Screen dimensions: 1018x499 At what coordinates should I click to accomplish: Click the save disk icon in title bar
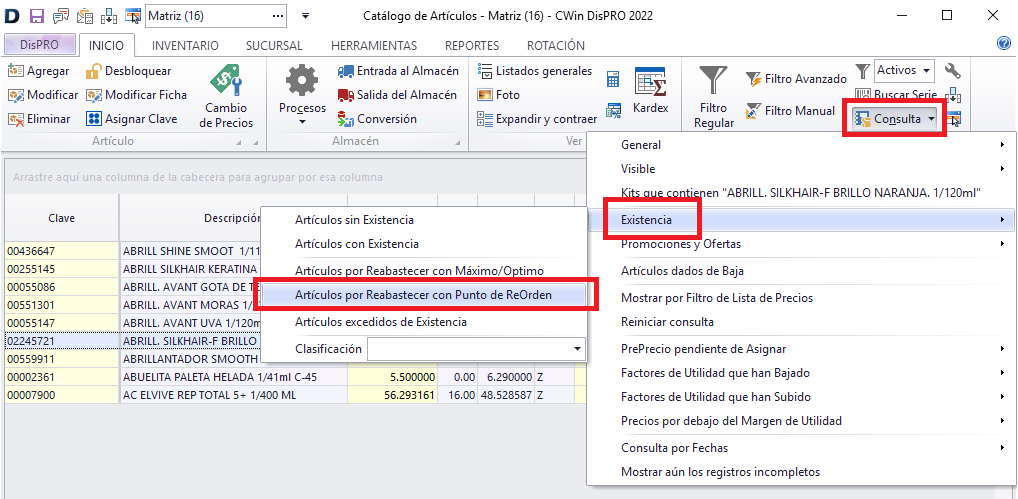coord(37,16)
